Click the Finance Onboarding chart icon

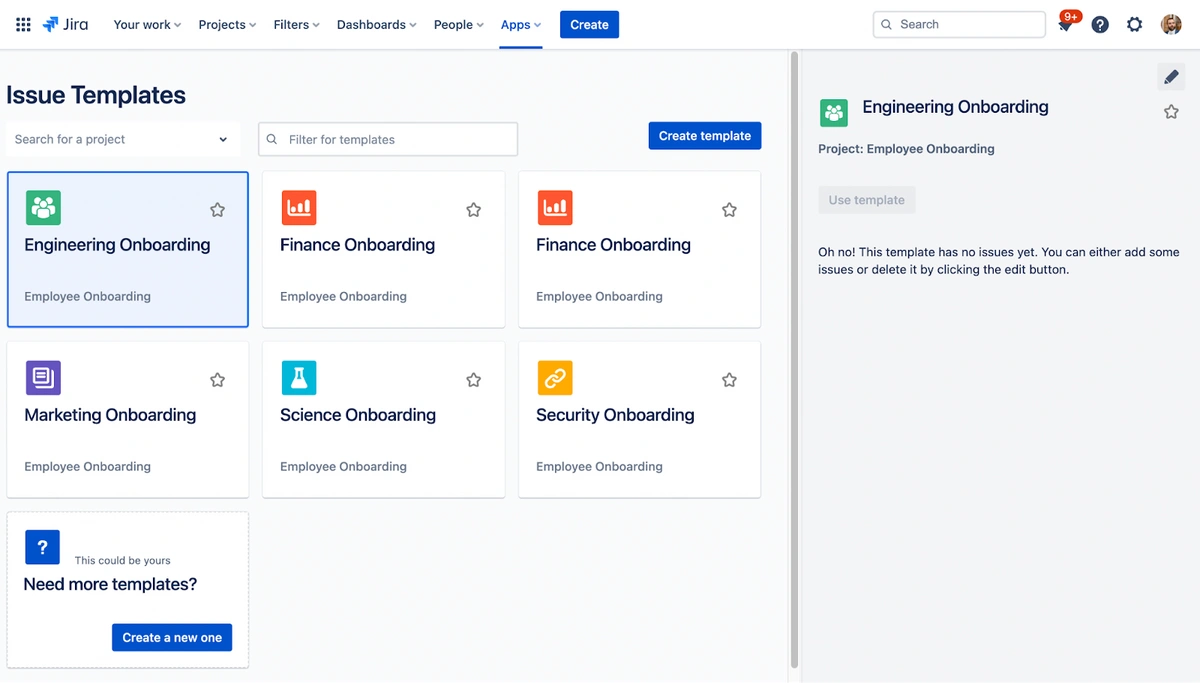(x=299, y=207)
